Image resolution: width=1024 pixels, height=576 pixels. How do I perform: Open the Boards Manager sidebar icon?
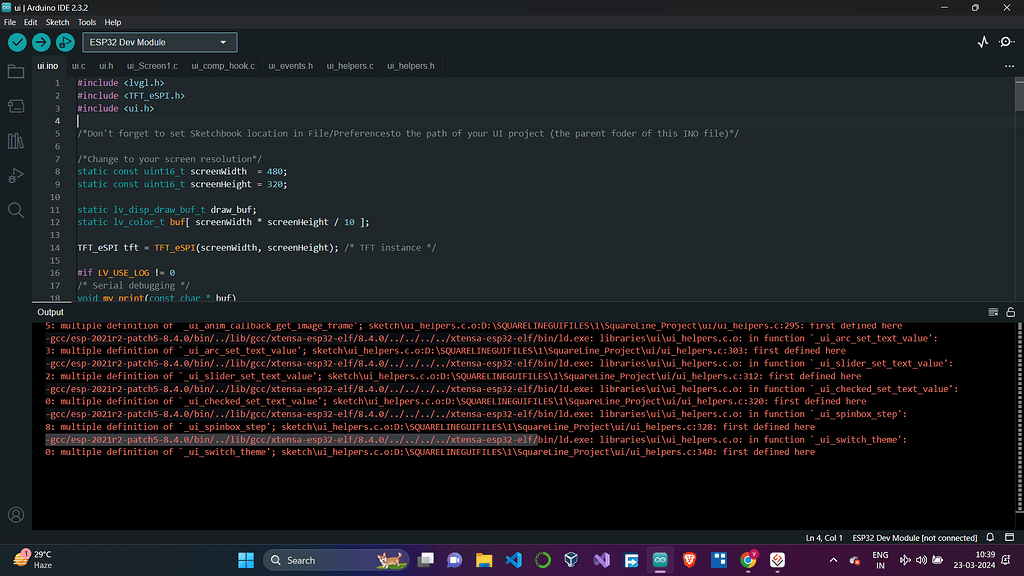pyautogui.click(x=16, y=106)
